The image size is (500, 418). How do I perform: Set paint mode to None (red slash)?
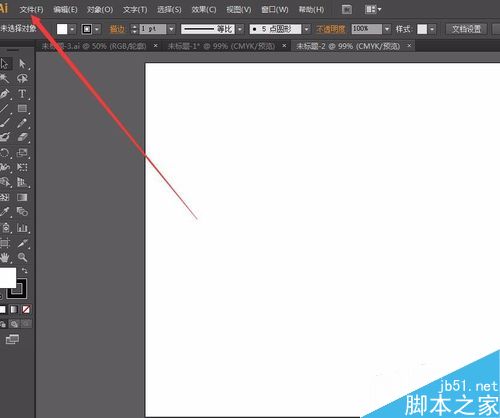pyautogui.click(x=26, y=310)
